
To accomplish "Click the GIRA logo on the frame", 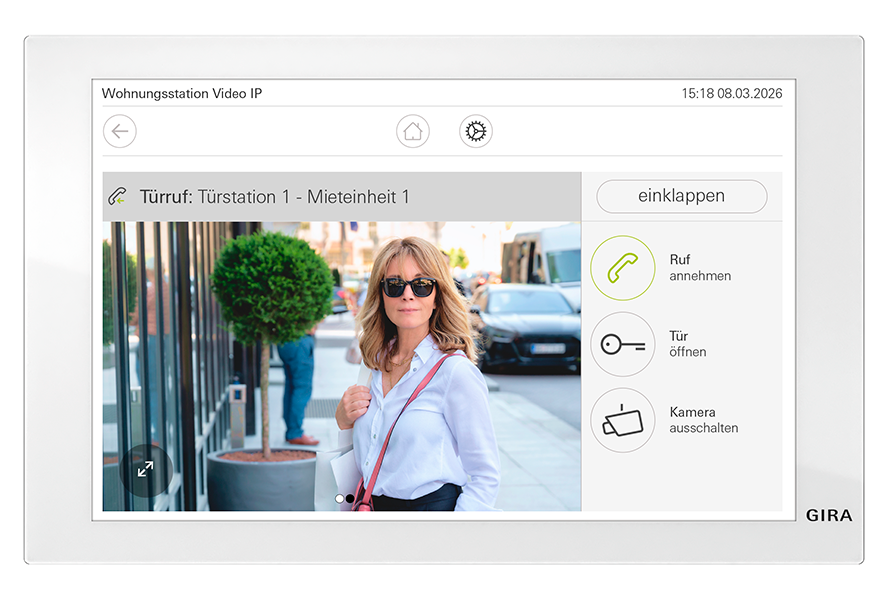I will [x=829, y=516].
